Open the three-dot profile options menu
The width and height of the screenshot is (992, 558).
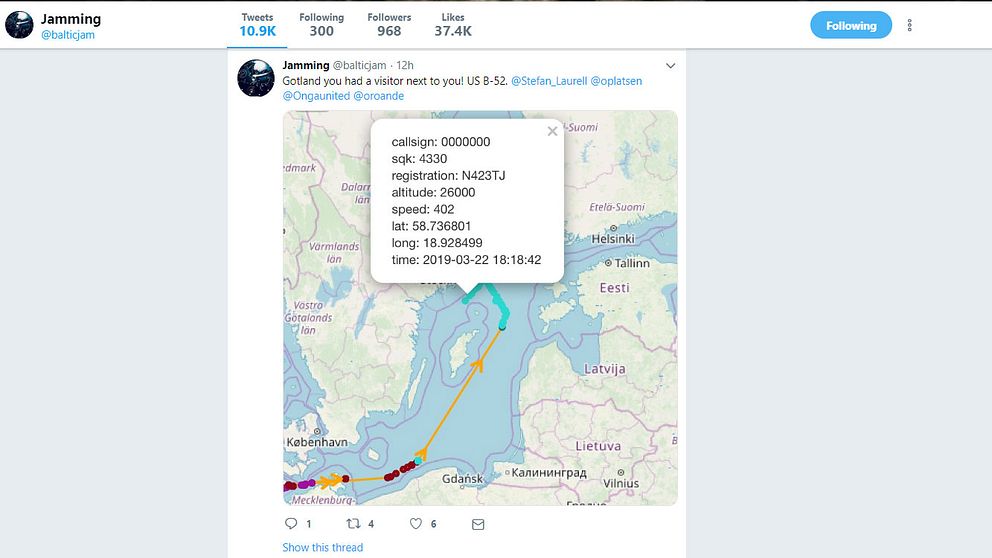[x=909, y=25]
